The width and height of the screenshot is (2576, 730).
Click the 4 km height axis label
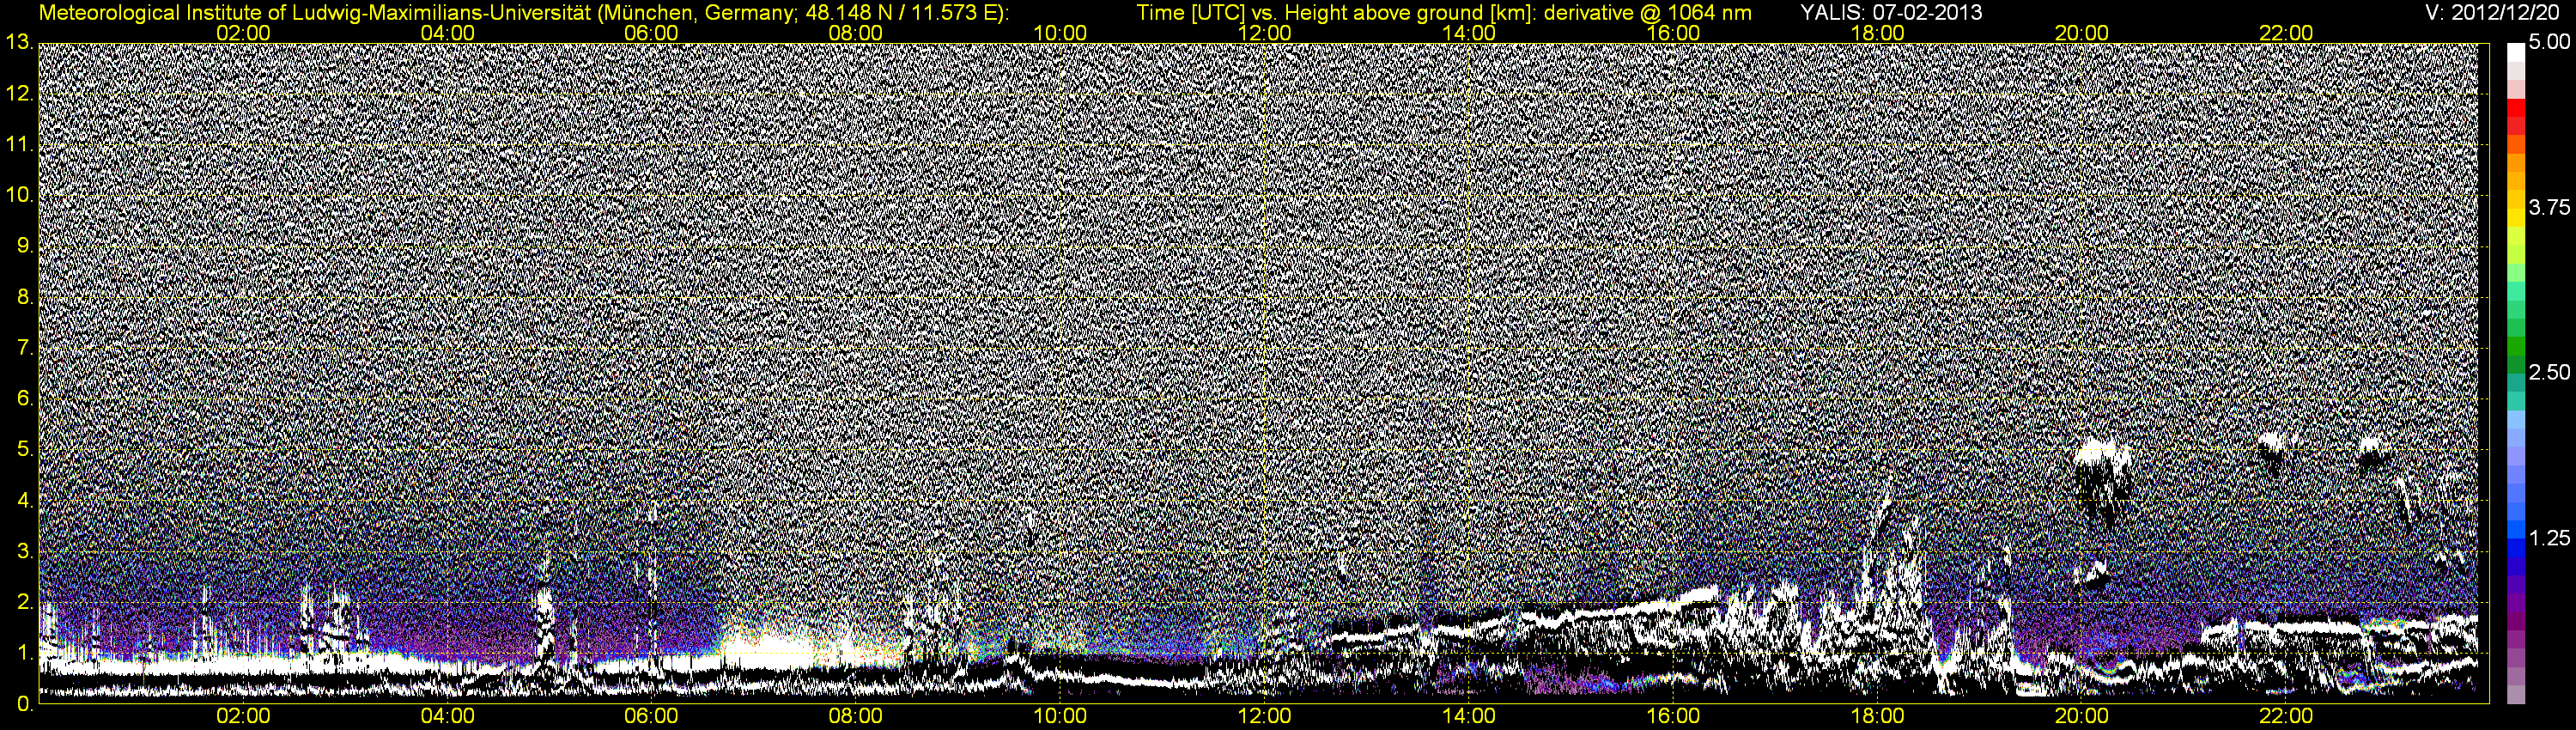(x=24, y=500)
